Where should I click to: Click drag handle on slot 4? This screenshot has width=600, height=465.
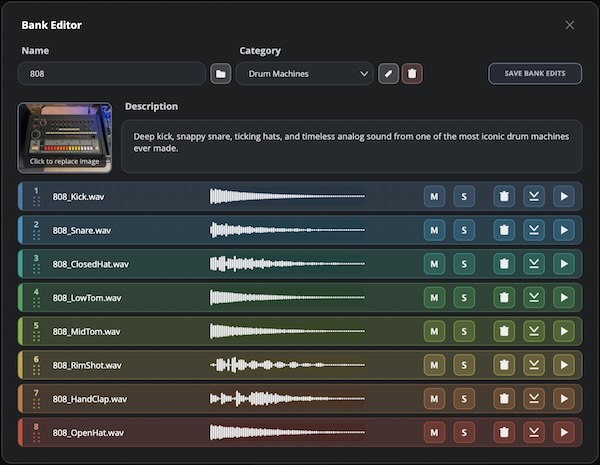[36, 302]
